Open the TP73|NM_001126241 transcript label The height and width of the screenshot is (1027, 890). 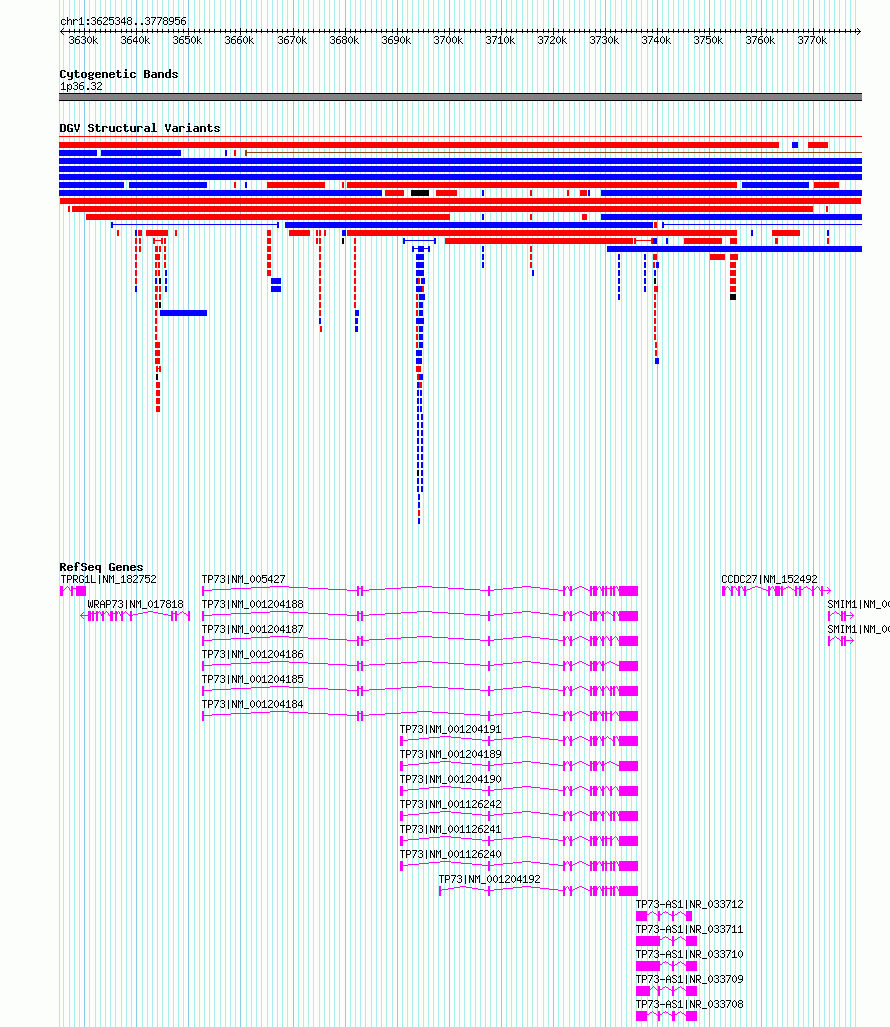[451, 829]
